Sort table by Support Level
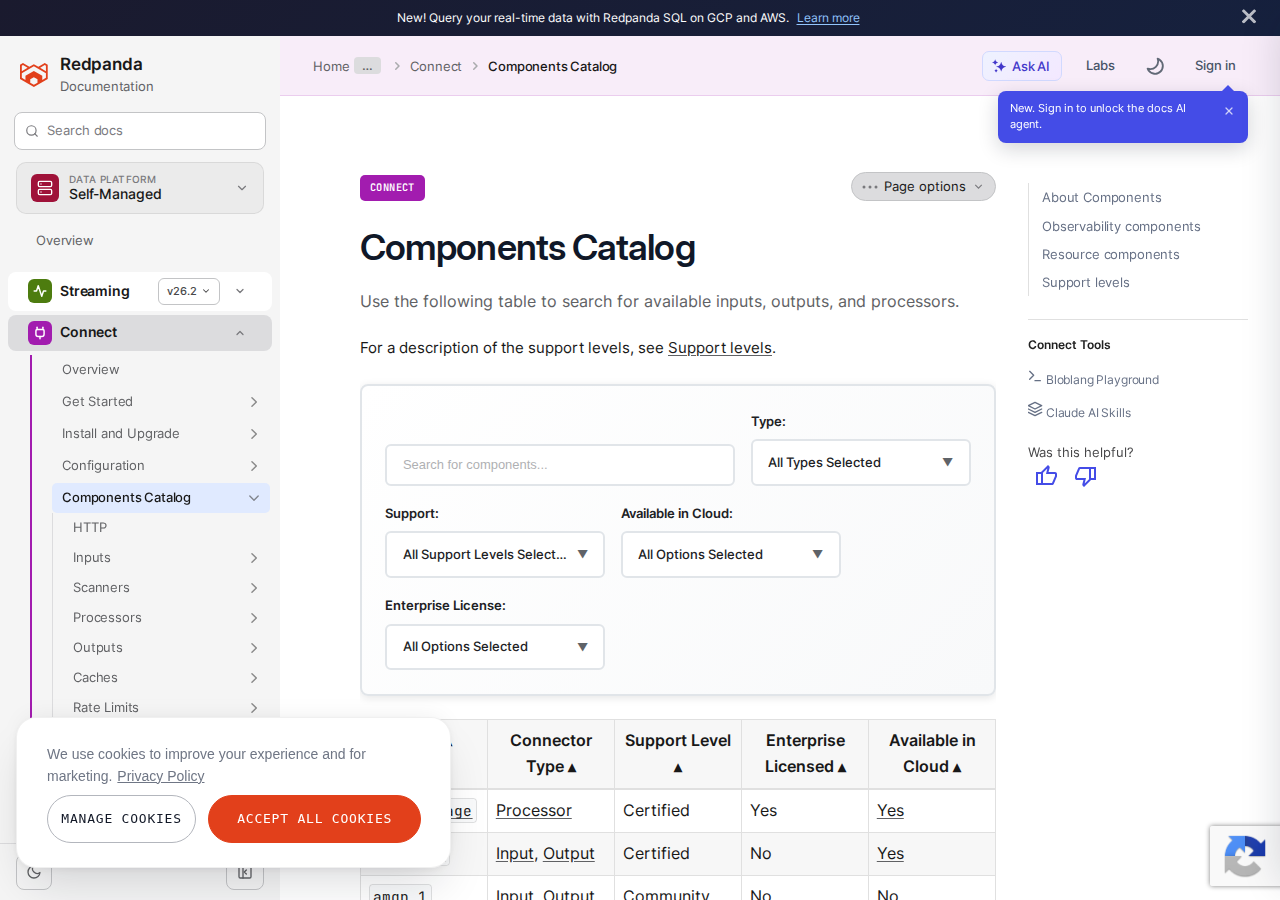Image resolution: width=1280 pixels, height=900 pixels. [678, 753]
